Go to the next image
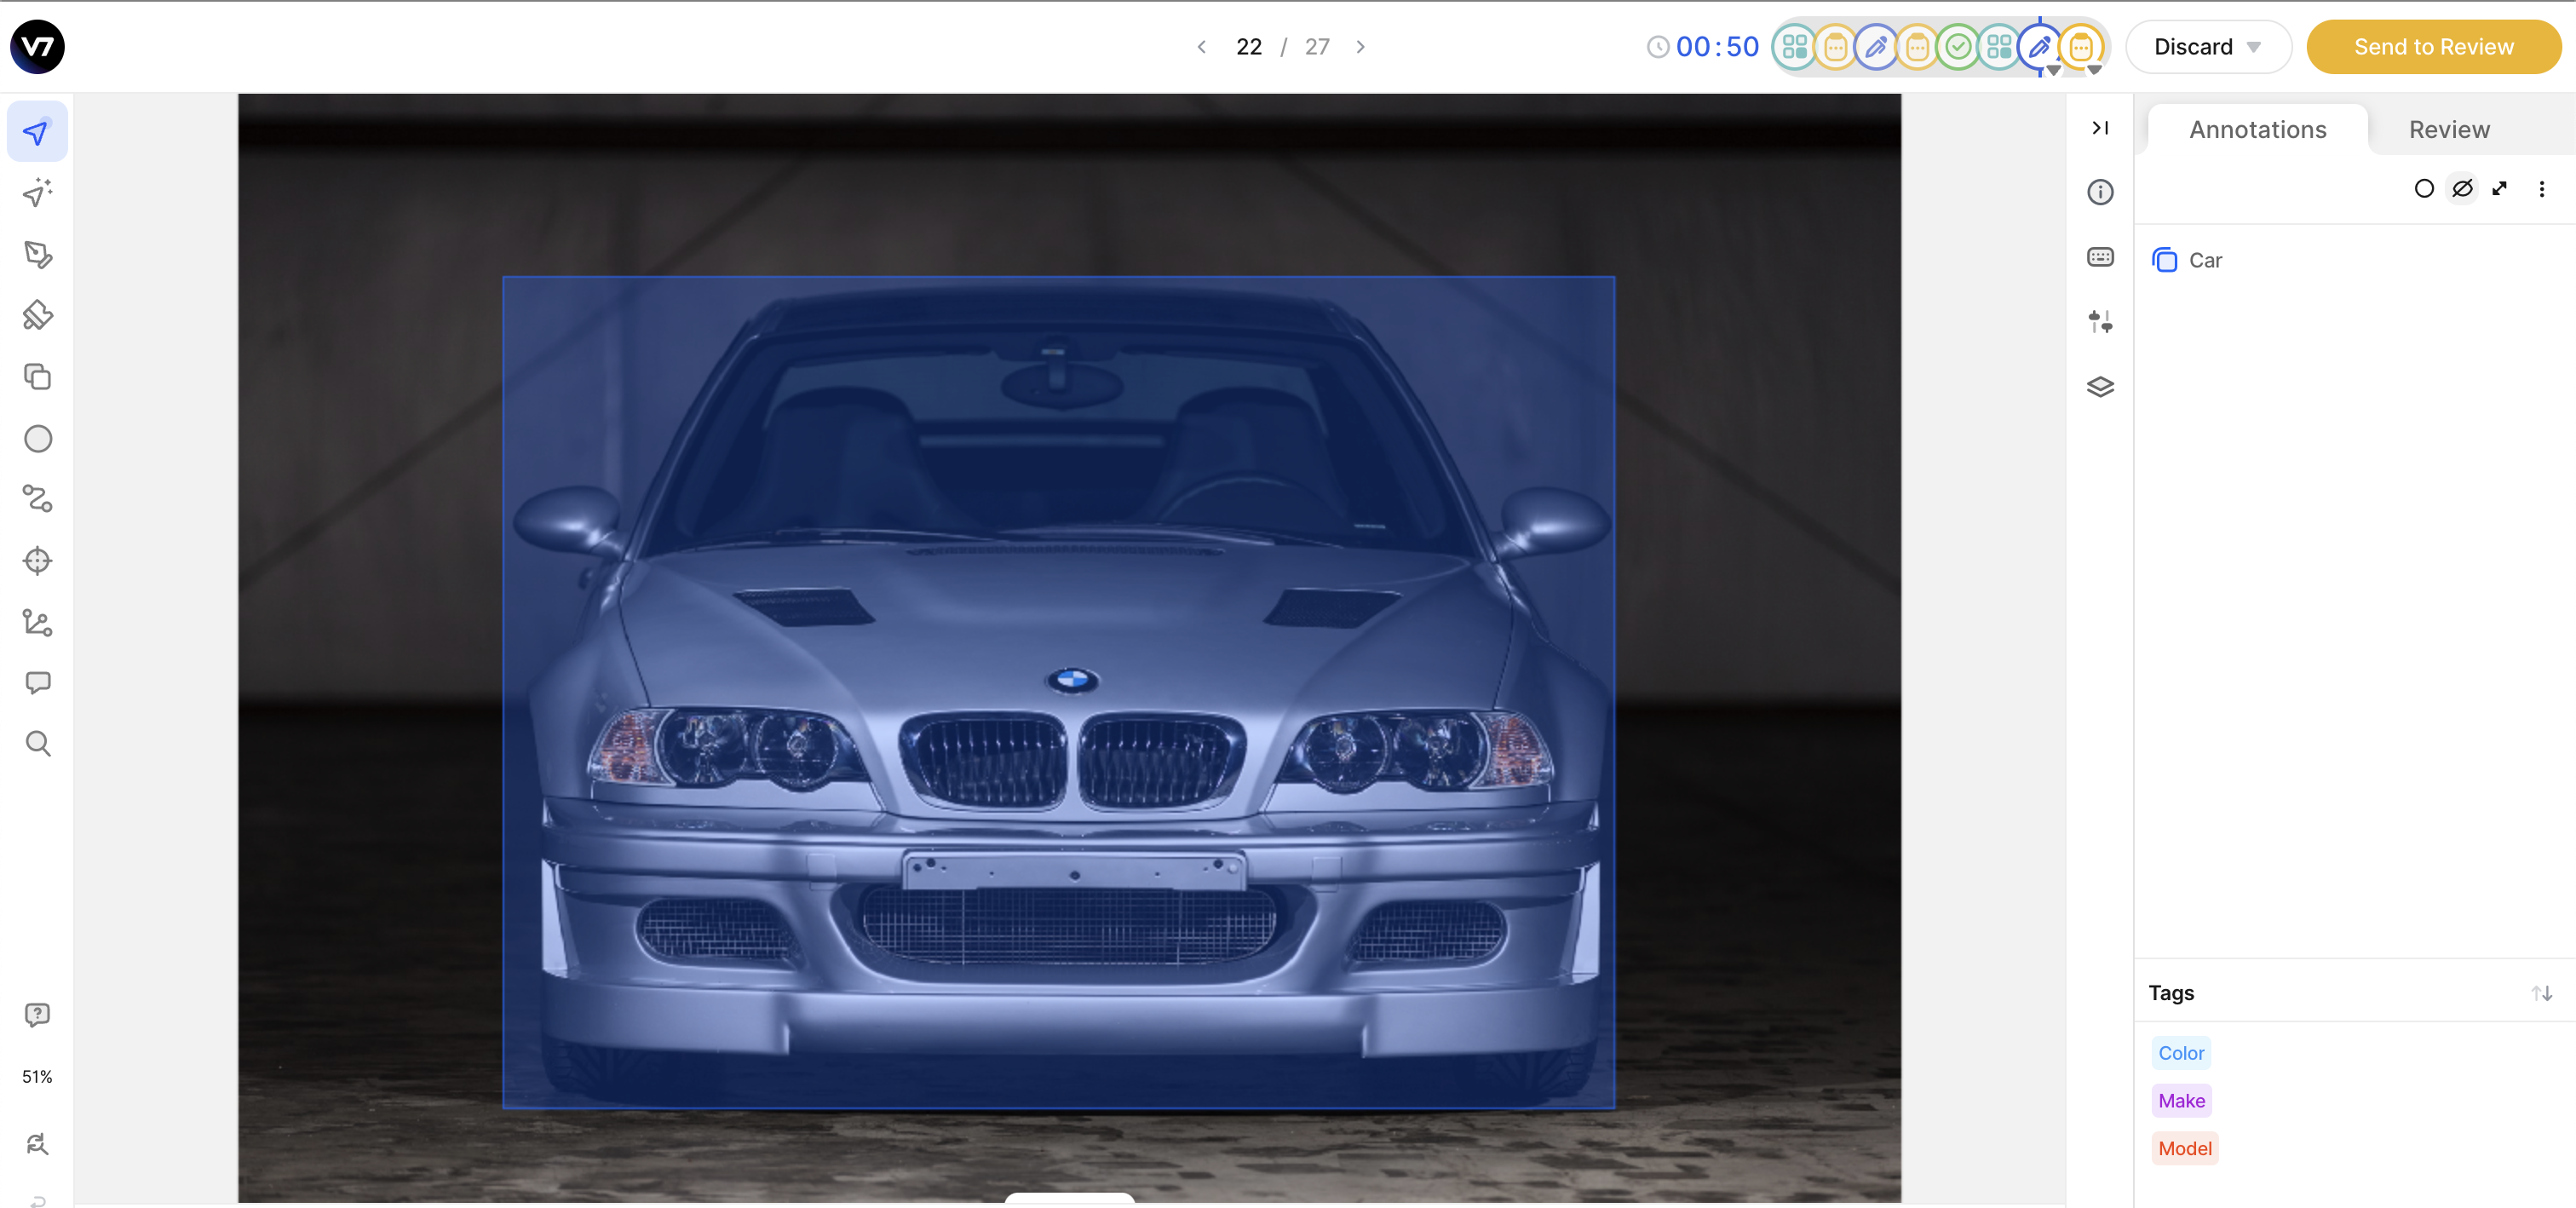Screen dimensions: 2576x1208 point(1359,47)
